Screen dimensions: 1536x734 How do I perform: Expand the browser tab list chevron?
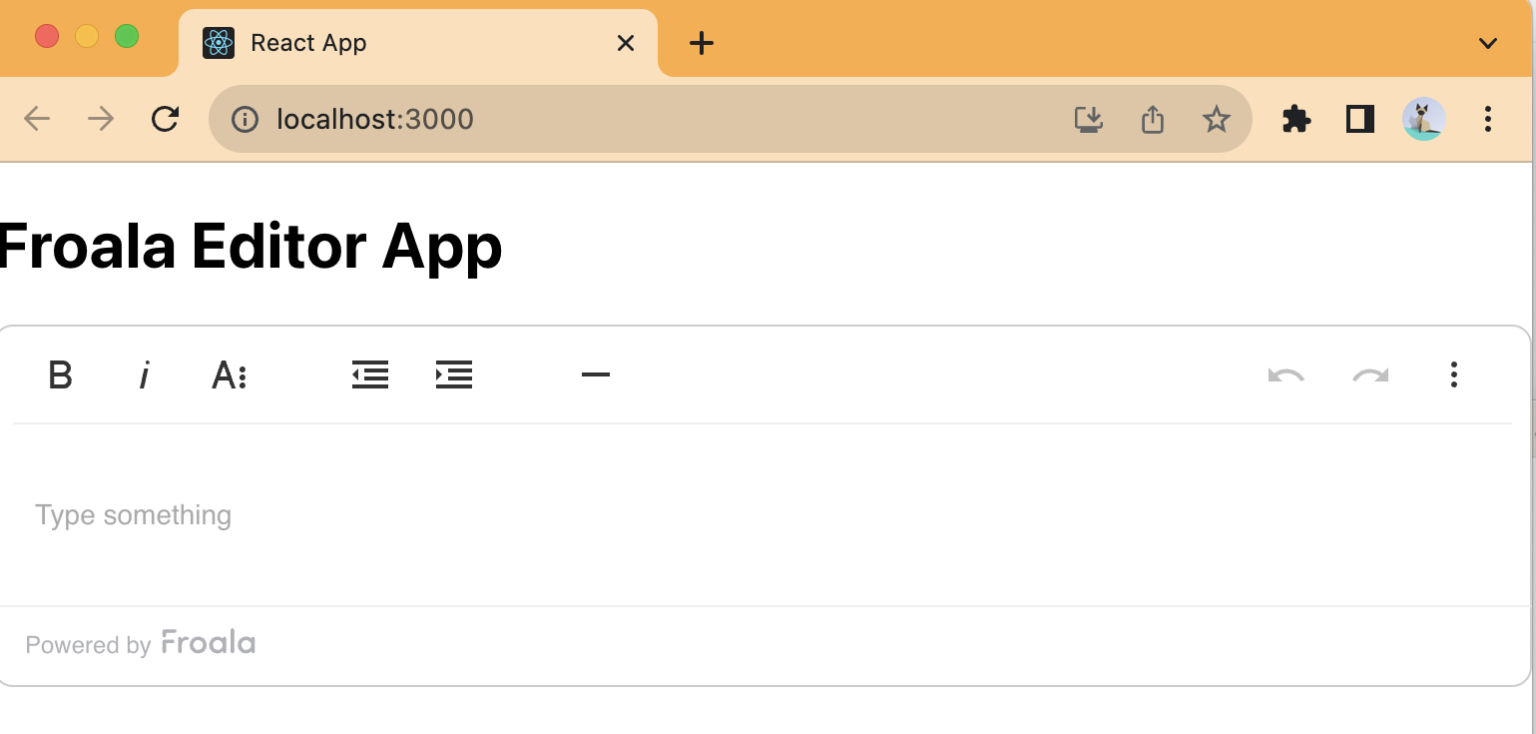pyautogui.click(x=1487, y=42)
